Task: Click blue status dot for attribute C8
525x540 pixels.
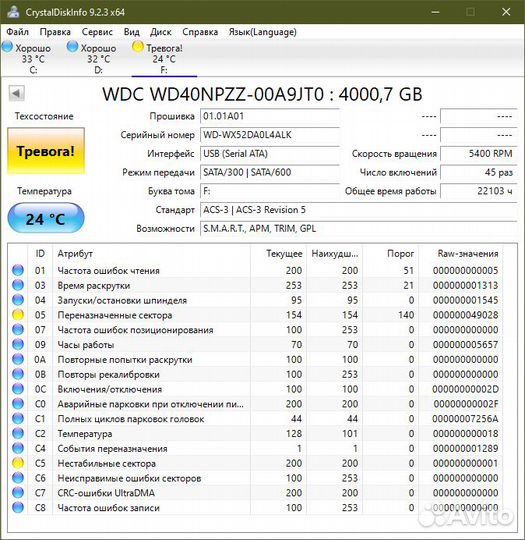Action: coord(18,507)
